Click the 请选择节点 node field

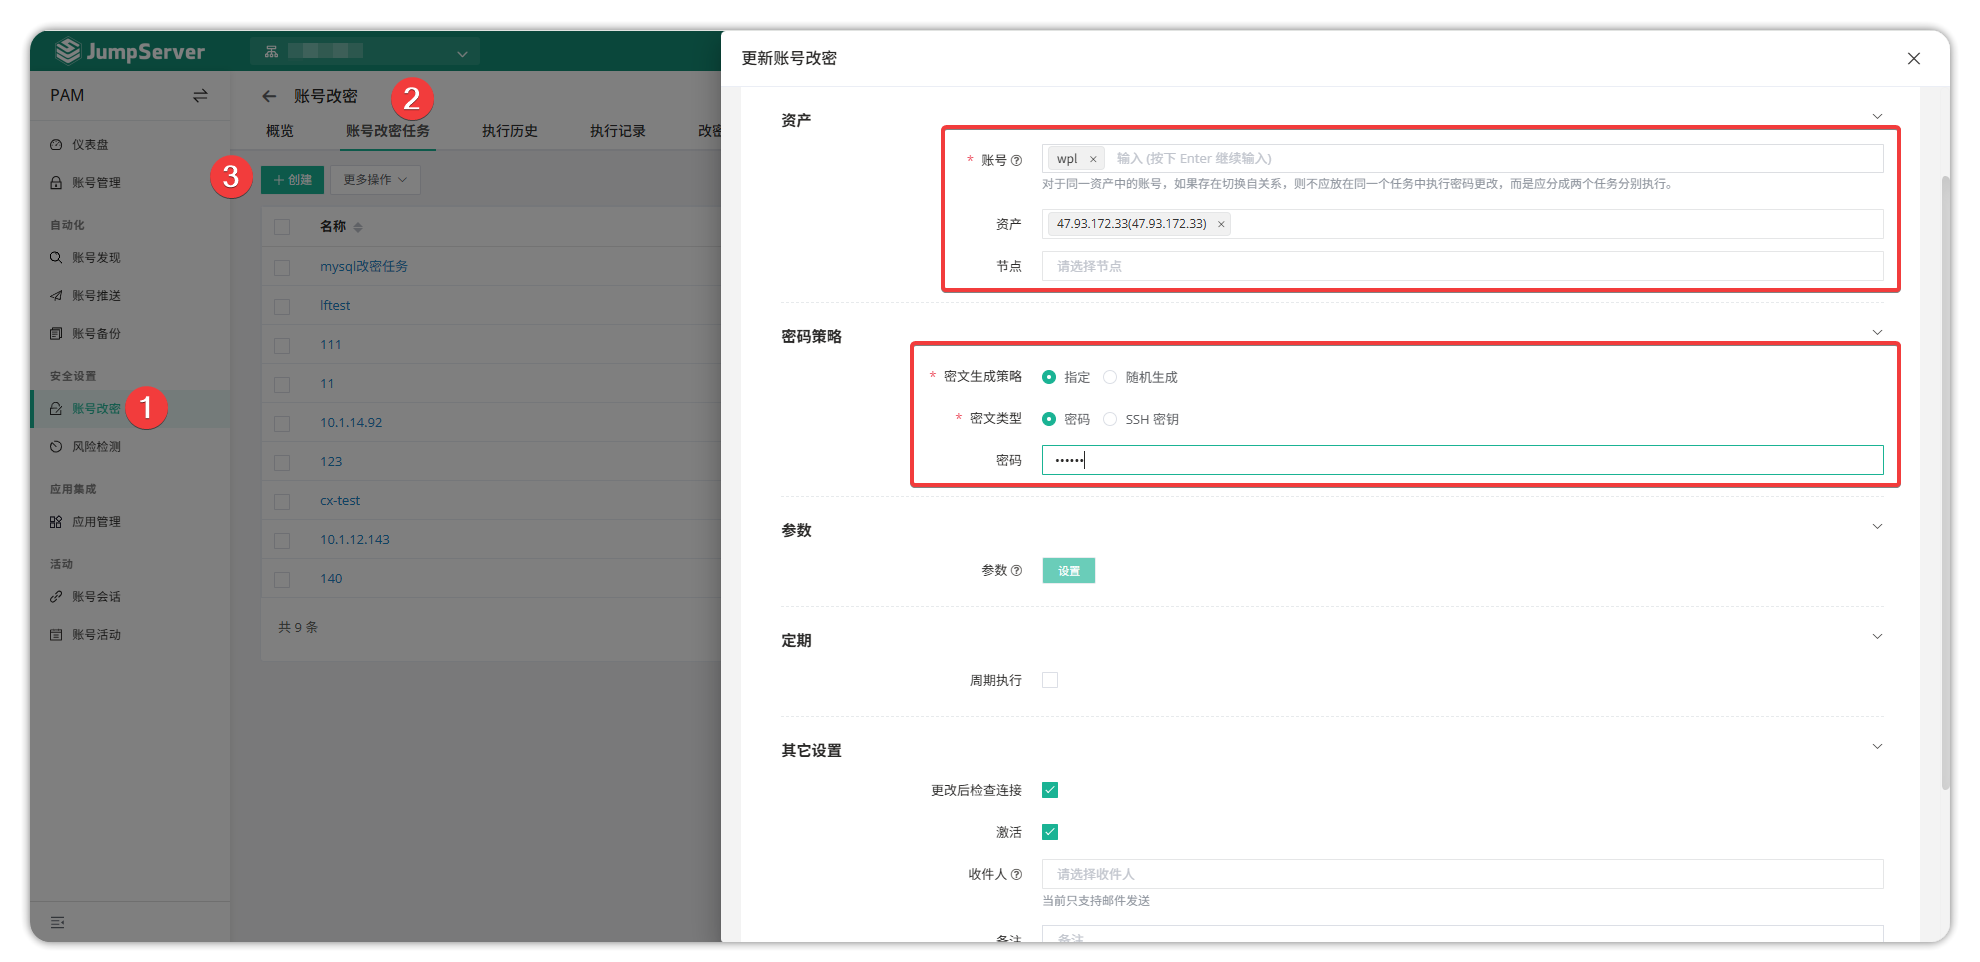pyautogui.click(x=1461, y=266)
